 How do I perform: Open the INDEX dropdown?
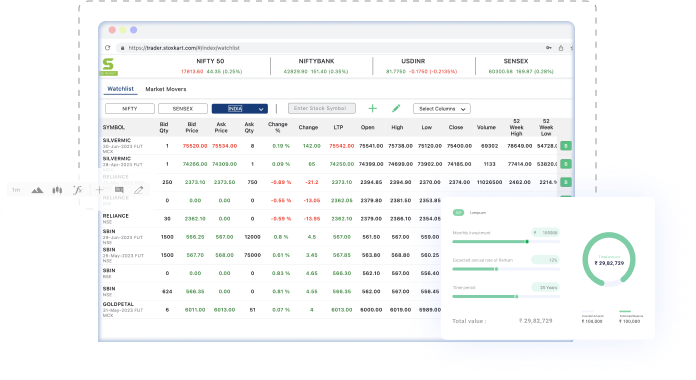pos(240,109)
